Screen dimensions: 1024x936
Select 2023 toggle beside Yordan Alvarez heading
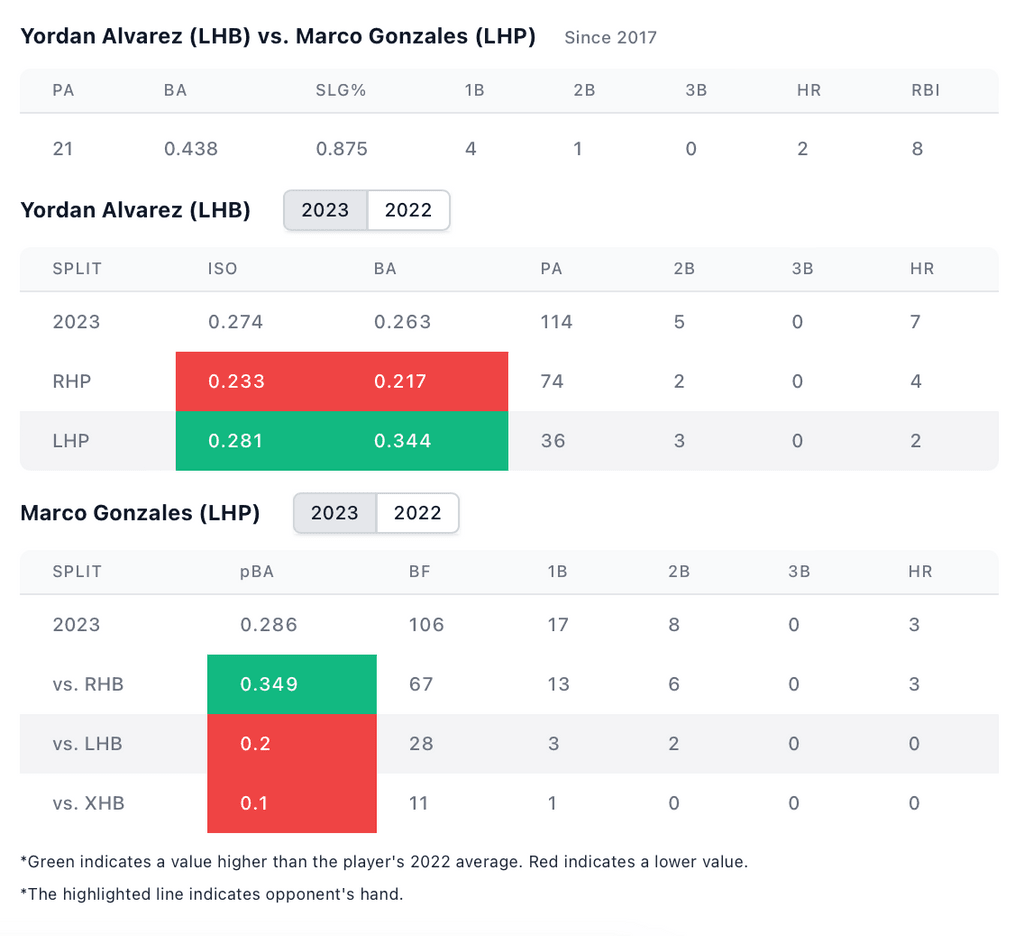325,210
